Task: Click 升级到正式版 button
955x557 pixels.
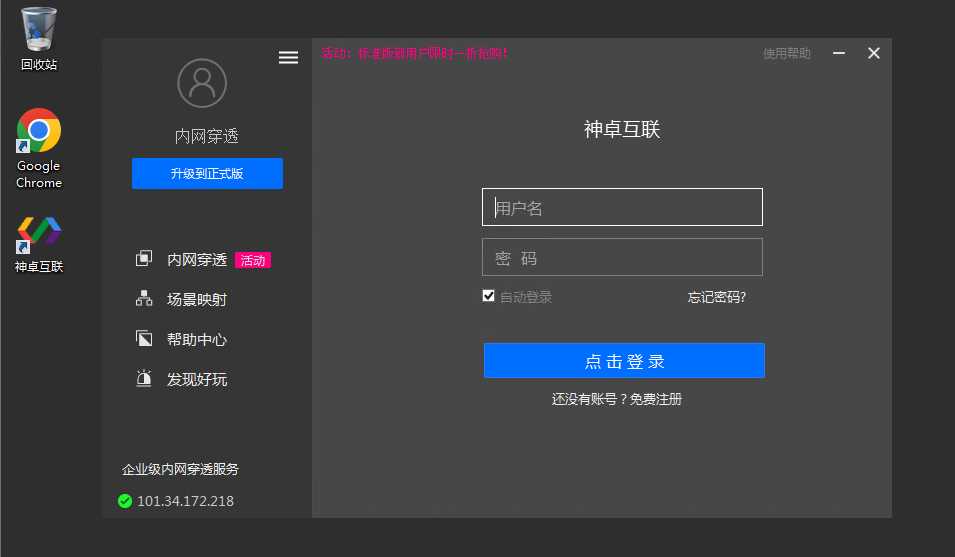Action: [x=207, y=173]
